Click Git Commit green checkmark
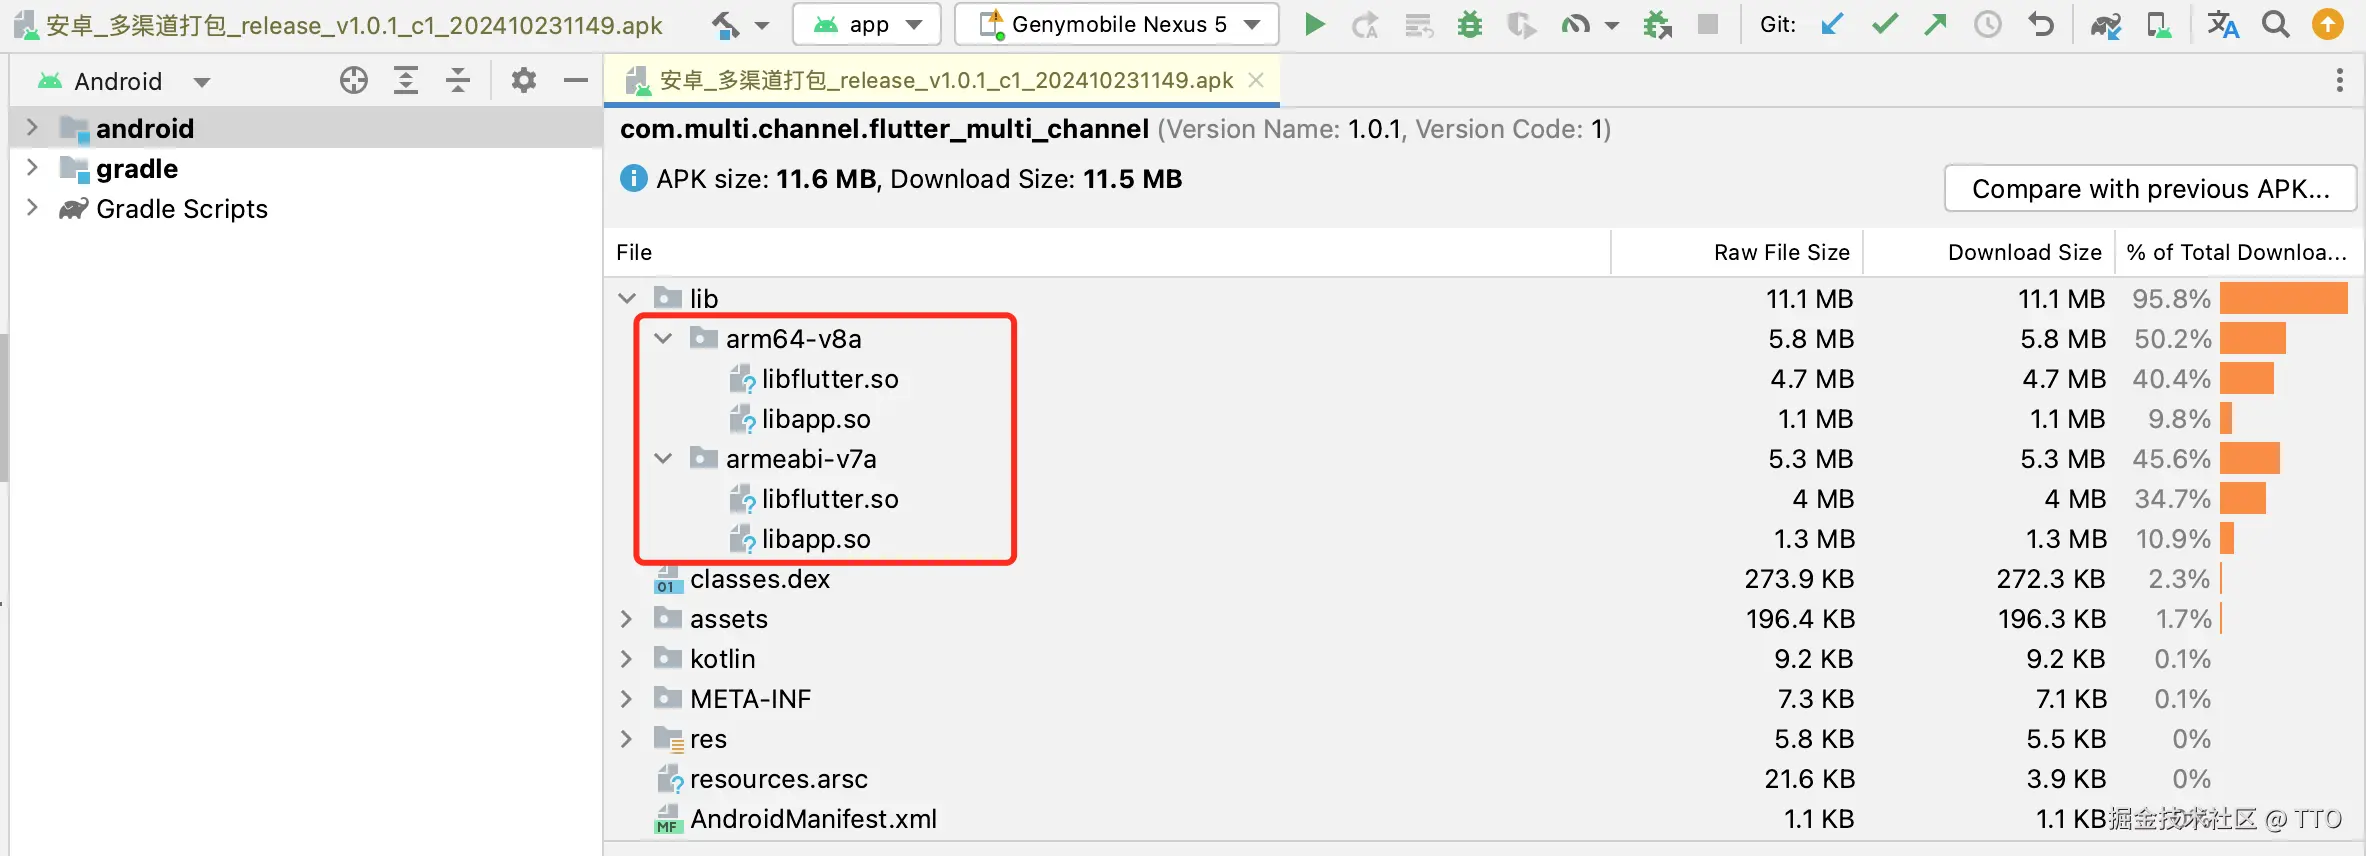Image resolution: width=2366 pixels, height=856 pixels. click(x=1885, y=24)
